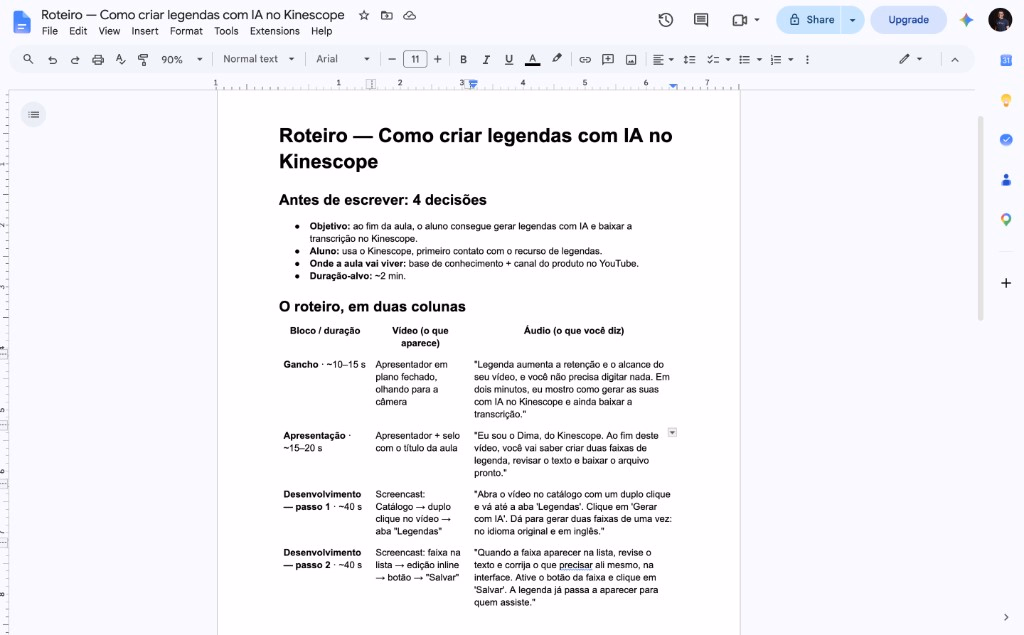Click the Upgrade button
1024x635 pixels.
click(908, 20)
